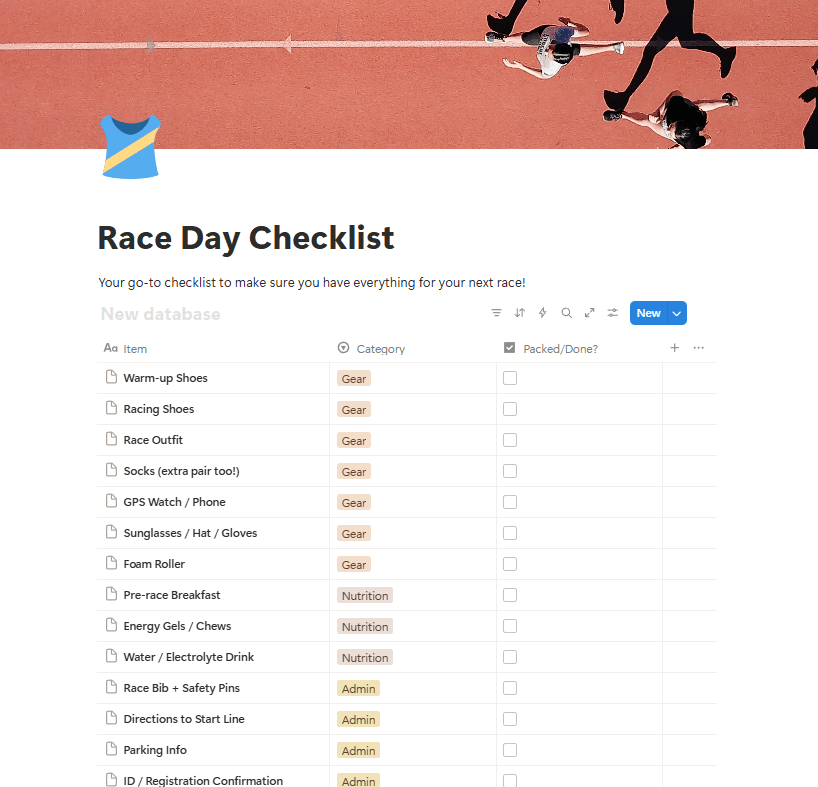Open the Category column header menu
Viewport: 818px width, 787px height.
point(380,349)
